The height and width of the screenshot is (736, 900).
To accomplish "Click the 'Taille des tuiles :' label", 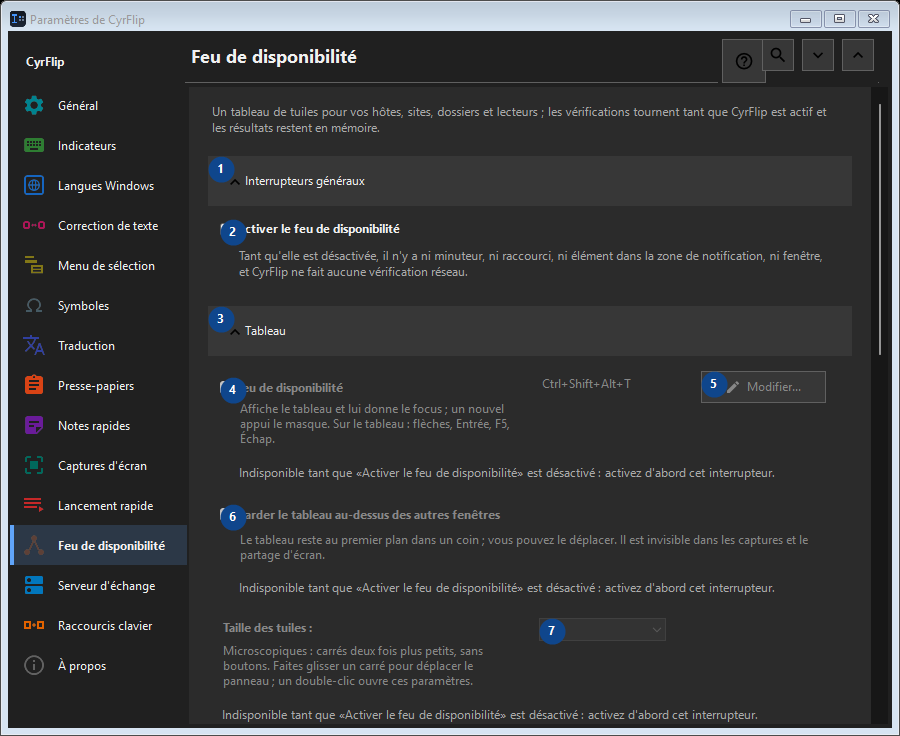I will coord(267,627).
